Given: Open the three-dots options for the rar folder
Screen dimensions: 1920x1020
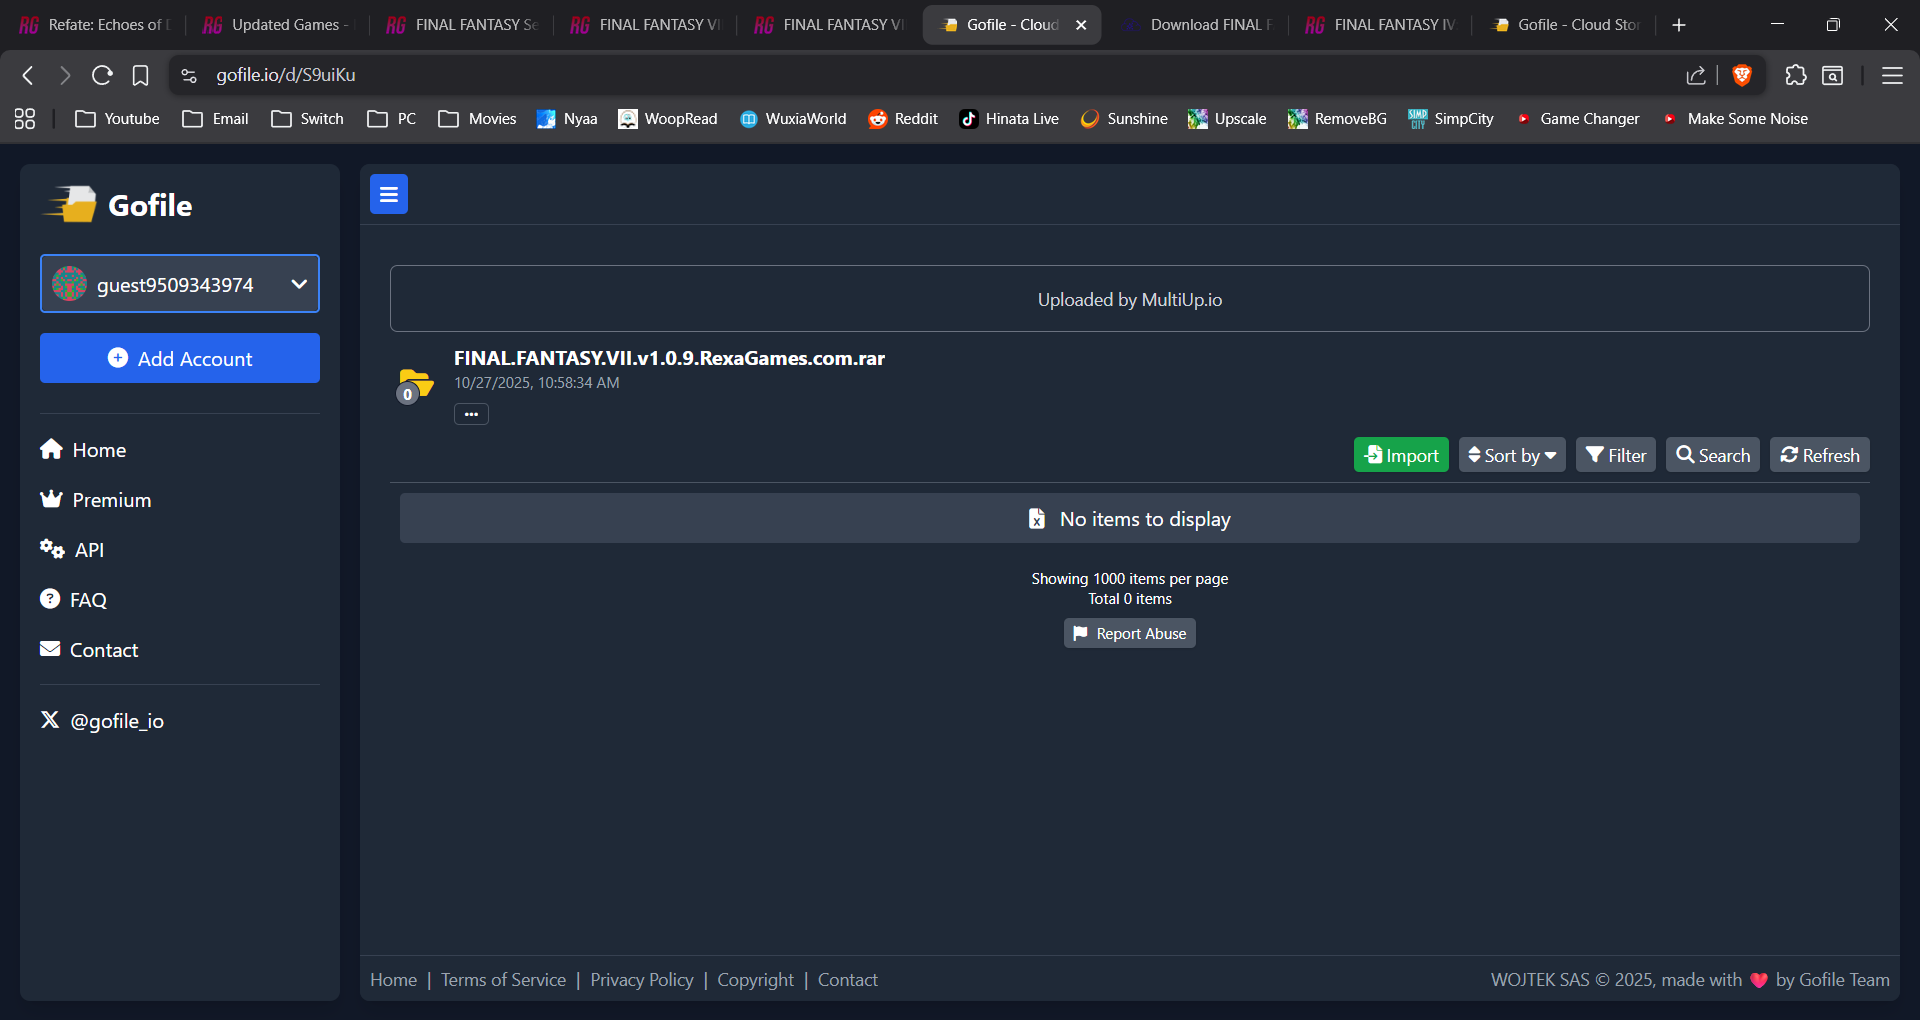Looking at the screenshot, I should [471, 414].
